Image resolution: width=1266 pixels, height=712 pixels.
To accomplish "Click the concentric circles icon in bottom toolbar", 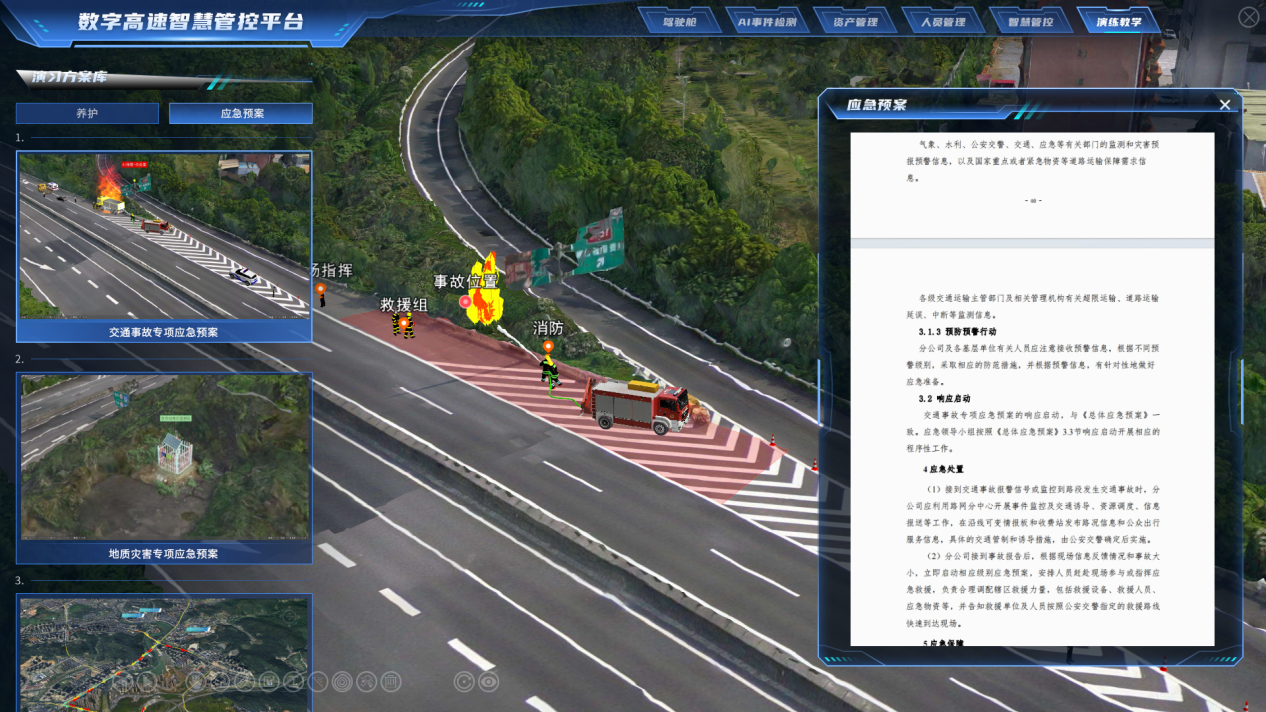I will (342, 682).
